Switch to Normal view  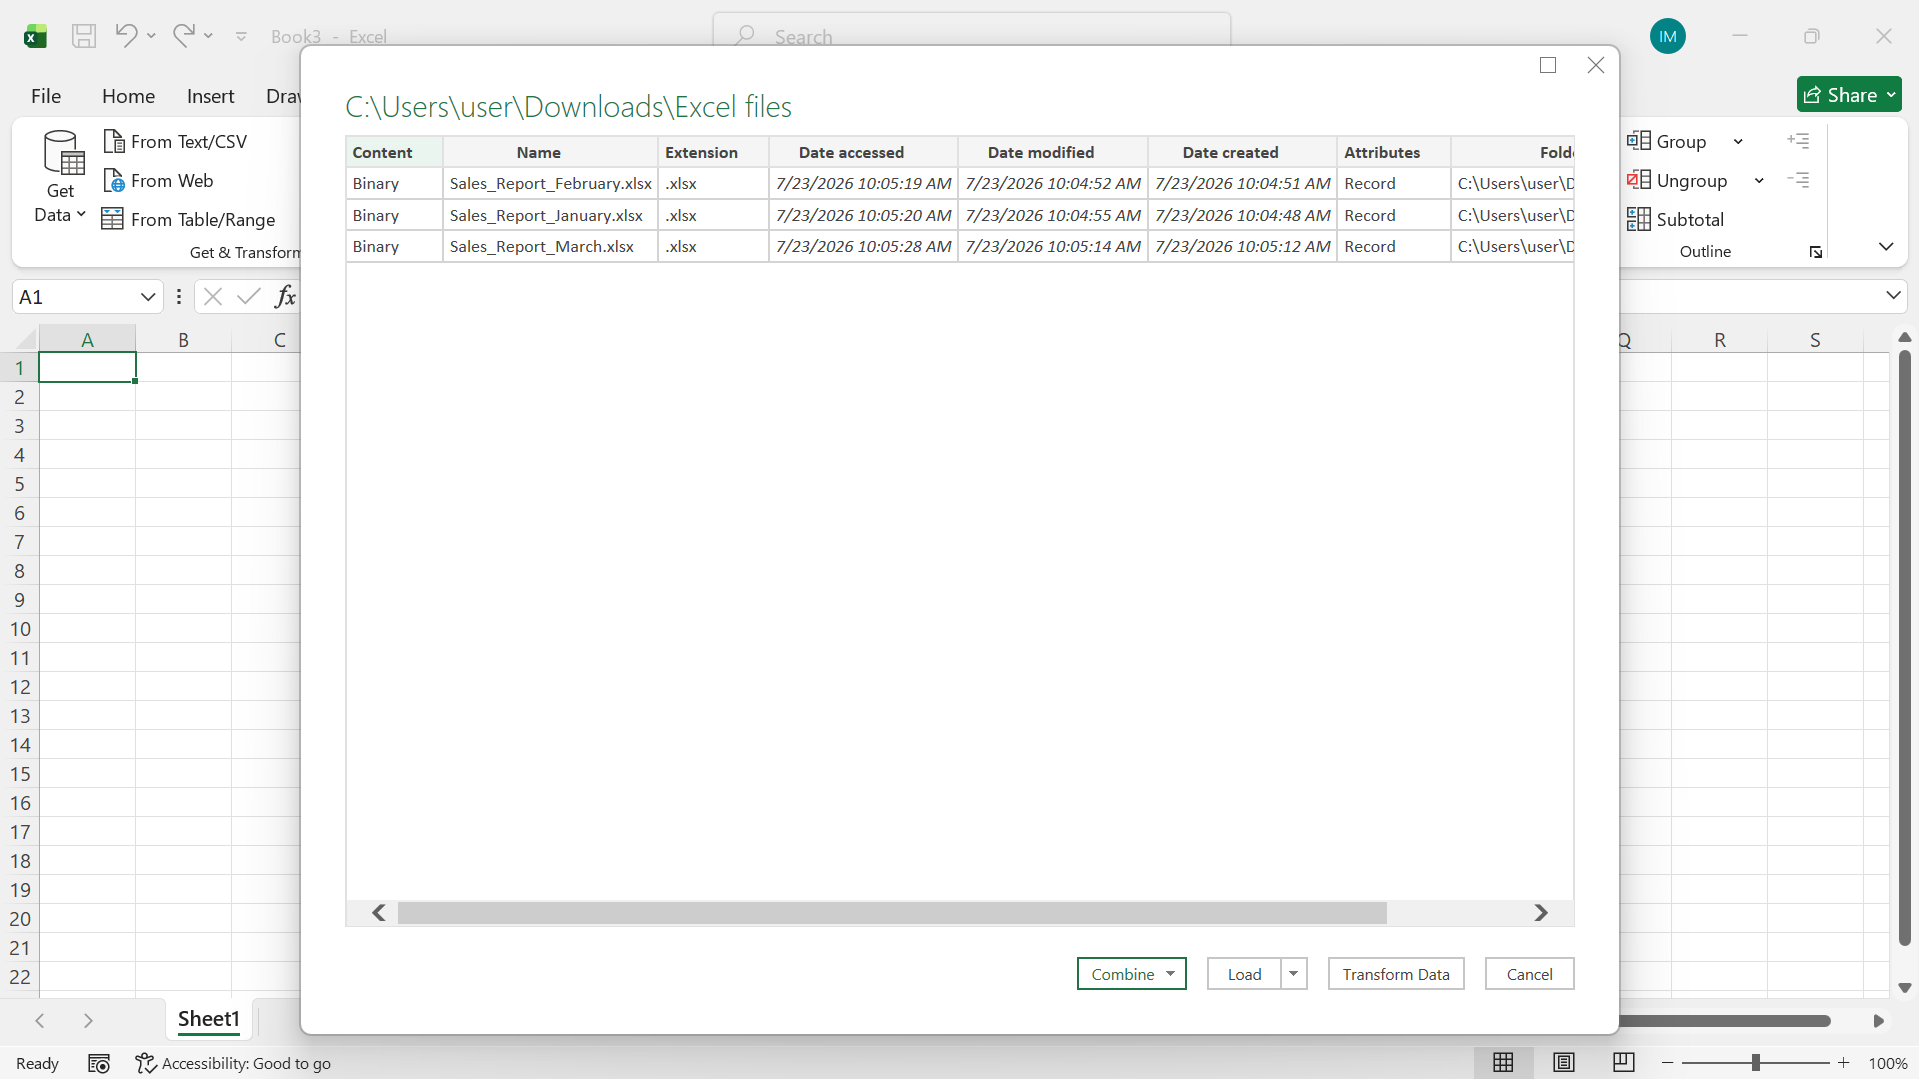pos(1503,1063)
